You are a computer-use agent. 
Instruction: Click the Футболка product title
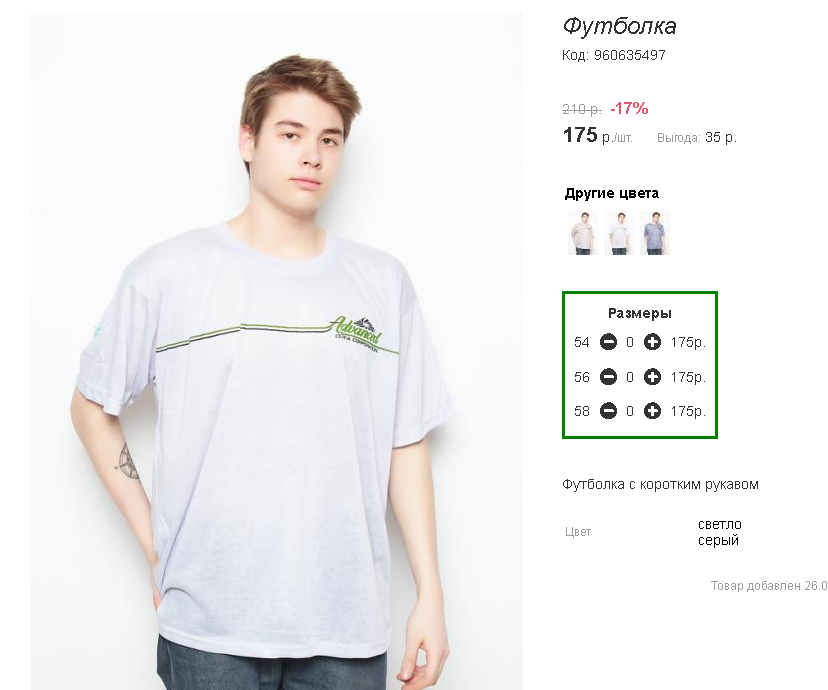619,26
